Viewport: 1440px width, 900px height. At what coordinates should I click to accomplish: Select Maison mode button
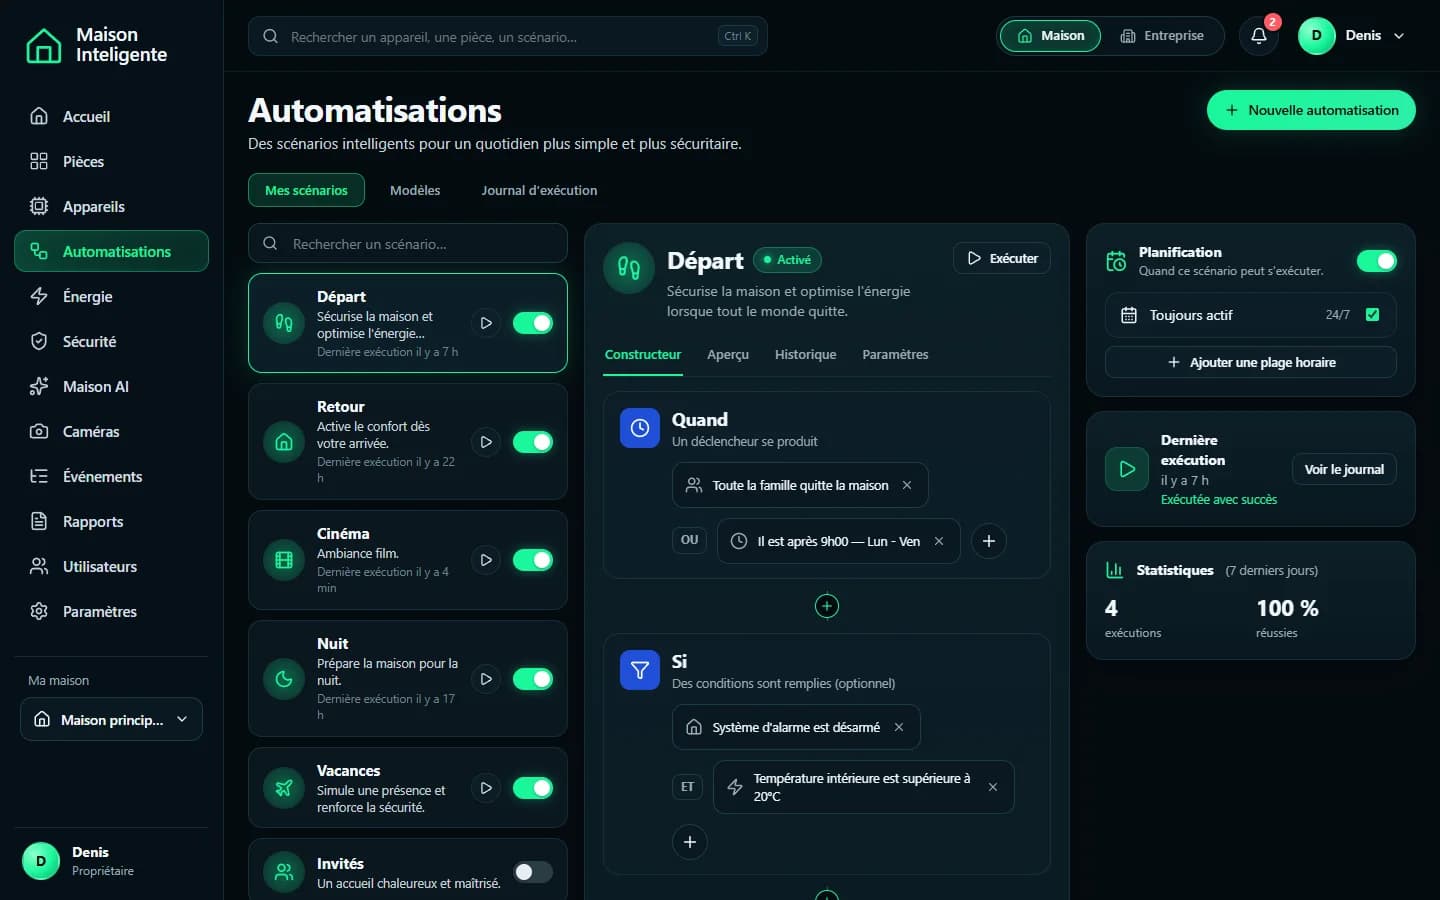[1050, 36]
